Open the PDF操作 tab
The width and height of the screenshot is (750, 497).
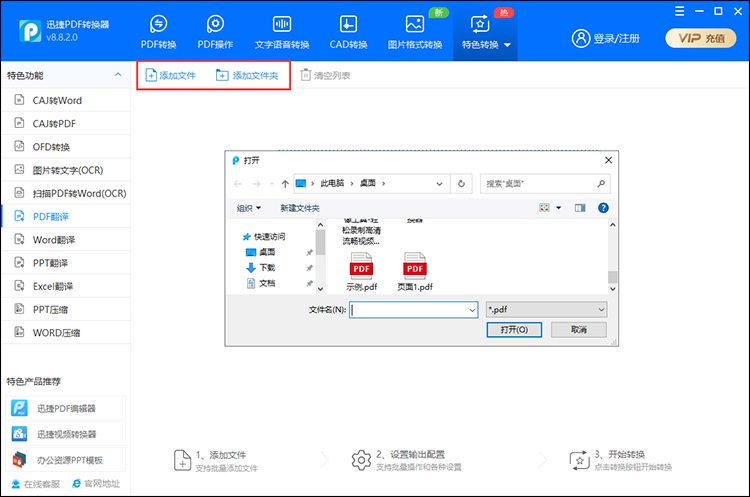215,32
